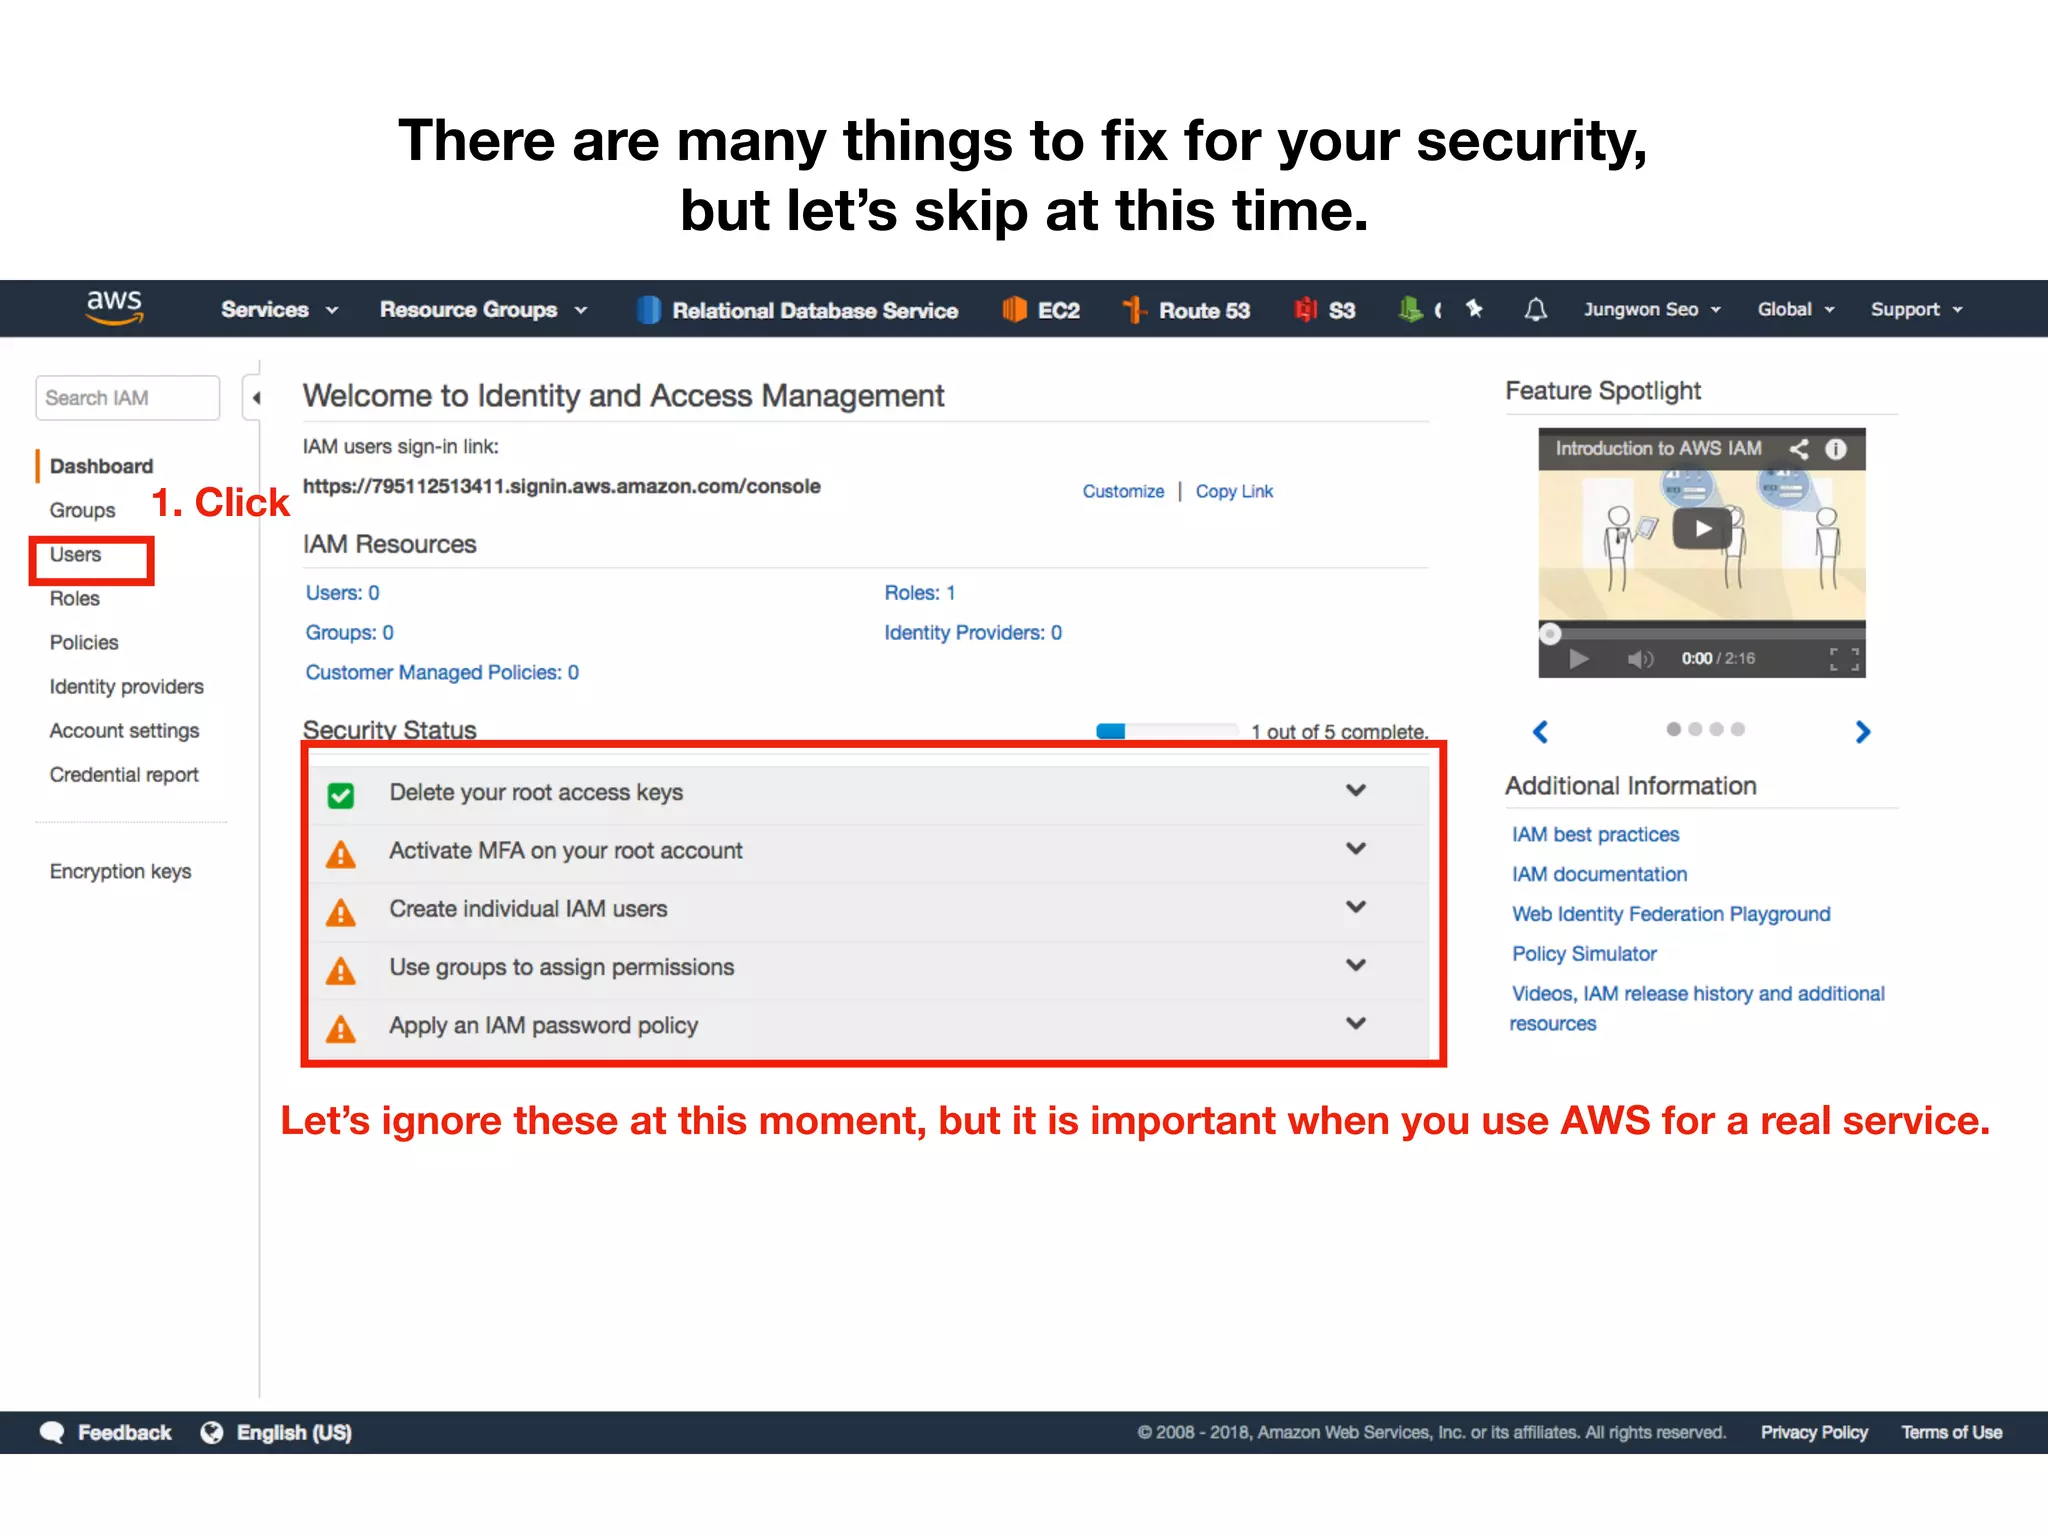Screen dimensions: 2048x1536
Task: Open the IAM documentation link
Action: click(x=1599, y=874)
